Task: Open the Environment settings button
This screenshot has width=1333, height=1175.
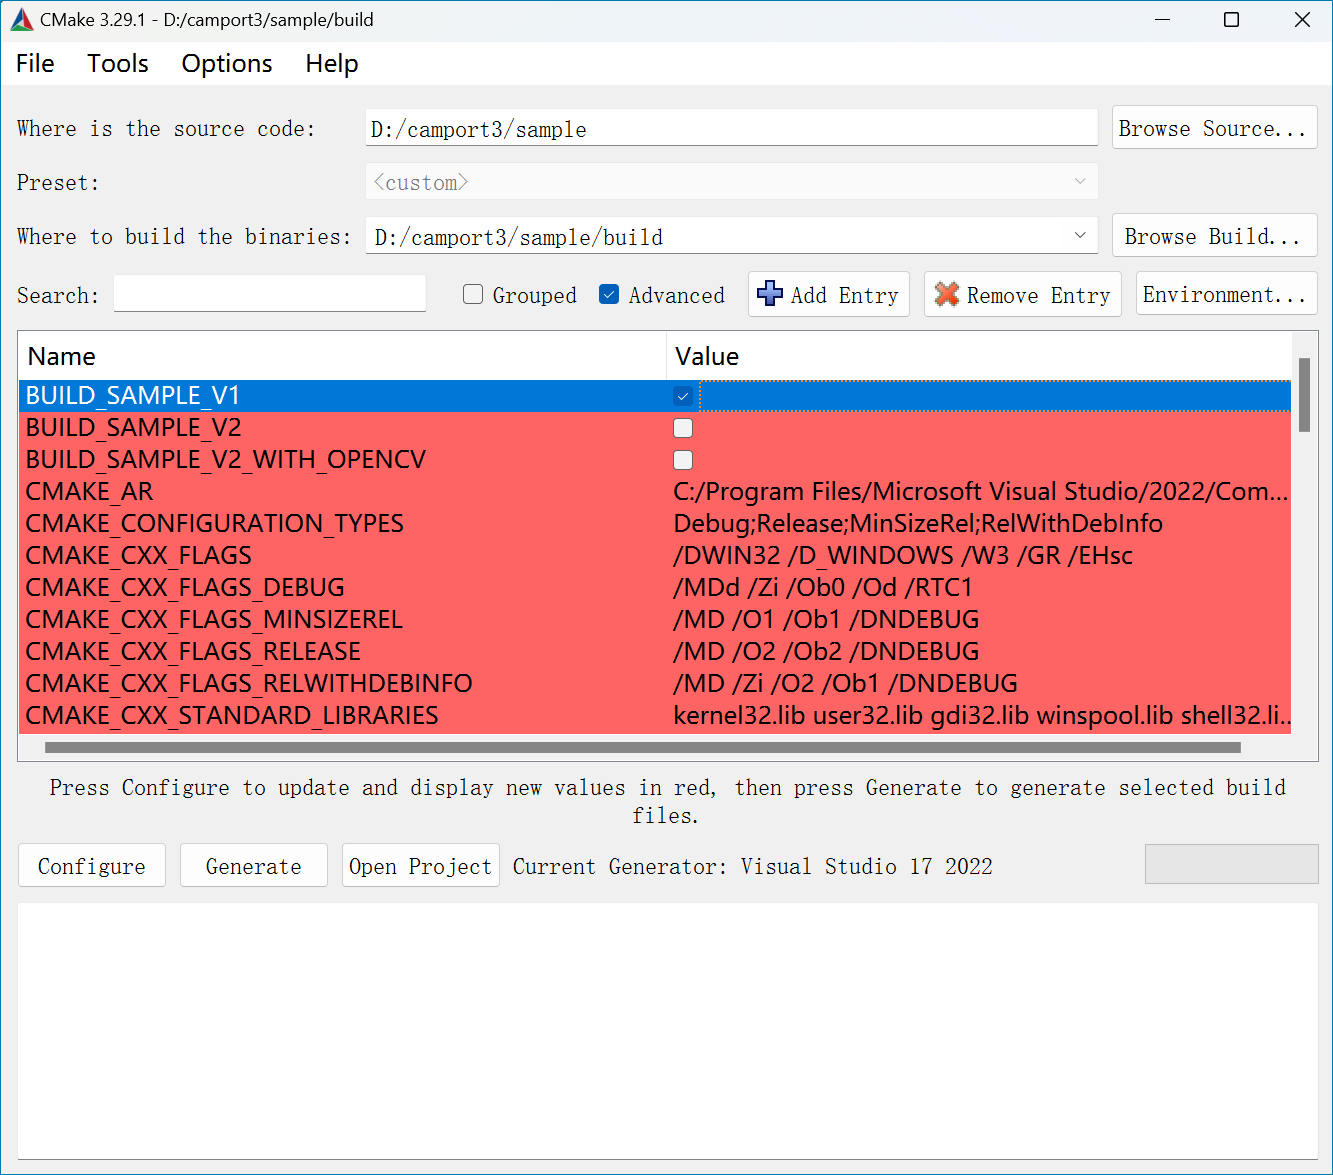Action: (1226, 294)
